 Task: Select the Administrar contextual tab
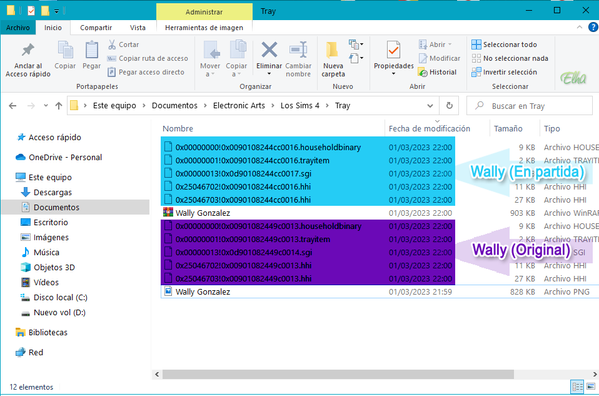coord(204,12)
